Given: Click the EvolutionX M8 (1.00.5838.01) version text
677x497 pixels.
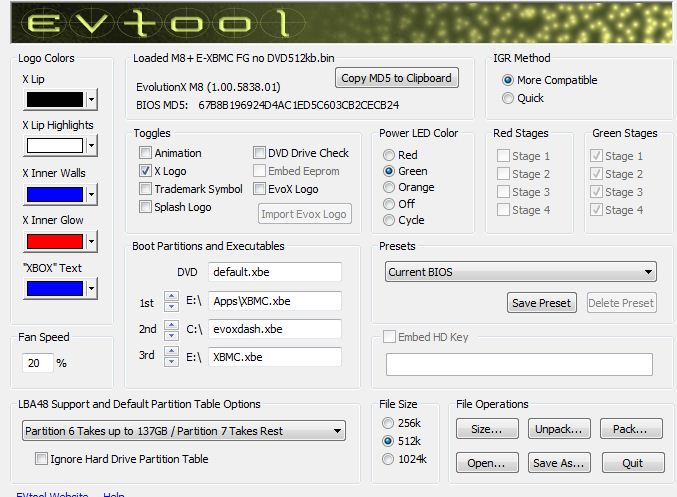Looking at the screenshot, I should 208,87.
